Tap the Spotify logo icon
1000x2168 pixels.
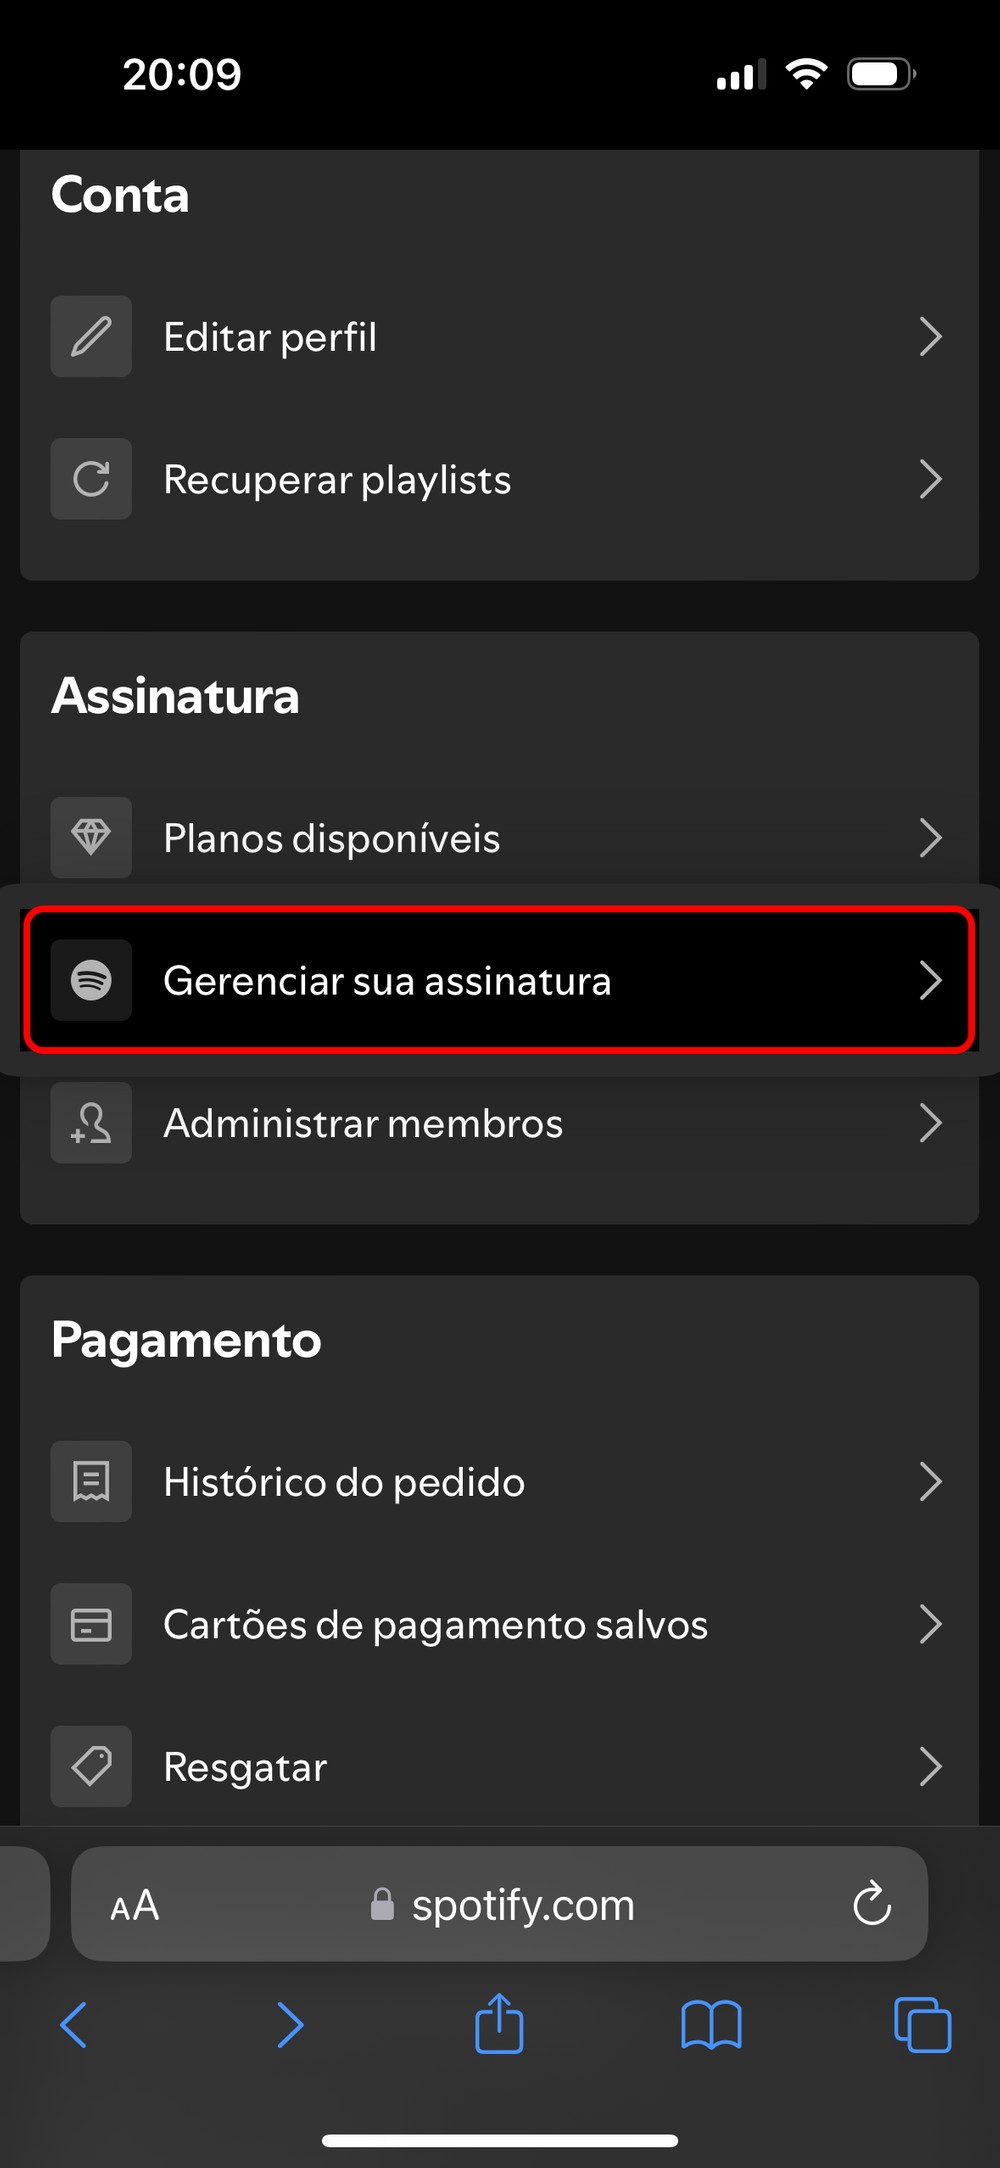pos(91,980)
